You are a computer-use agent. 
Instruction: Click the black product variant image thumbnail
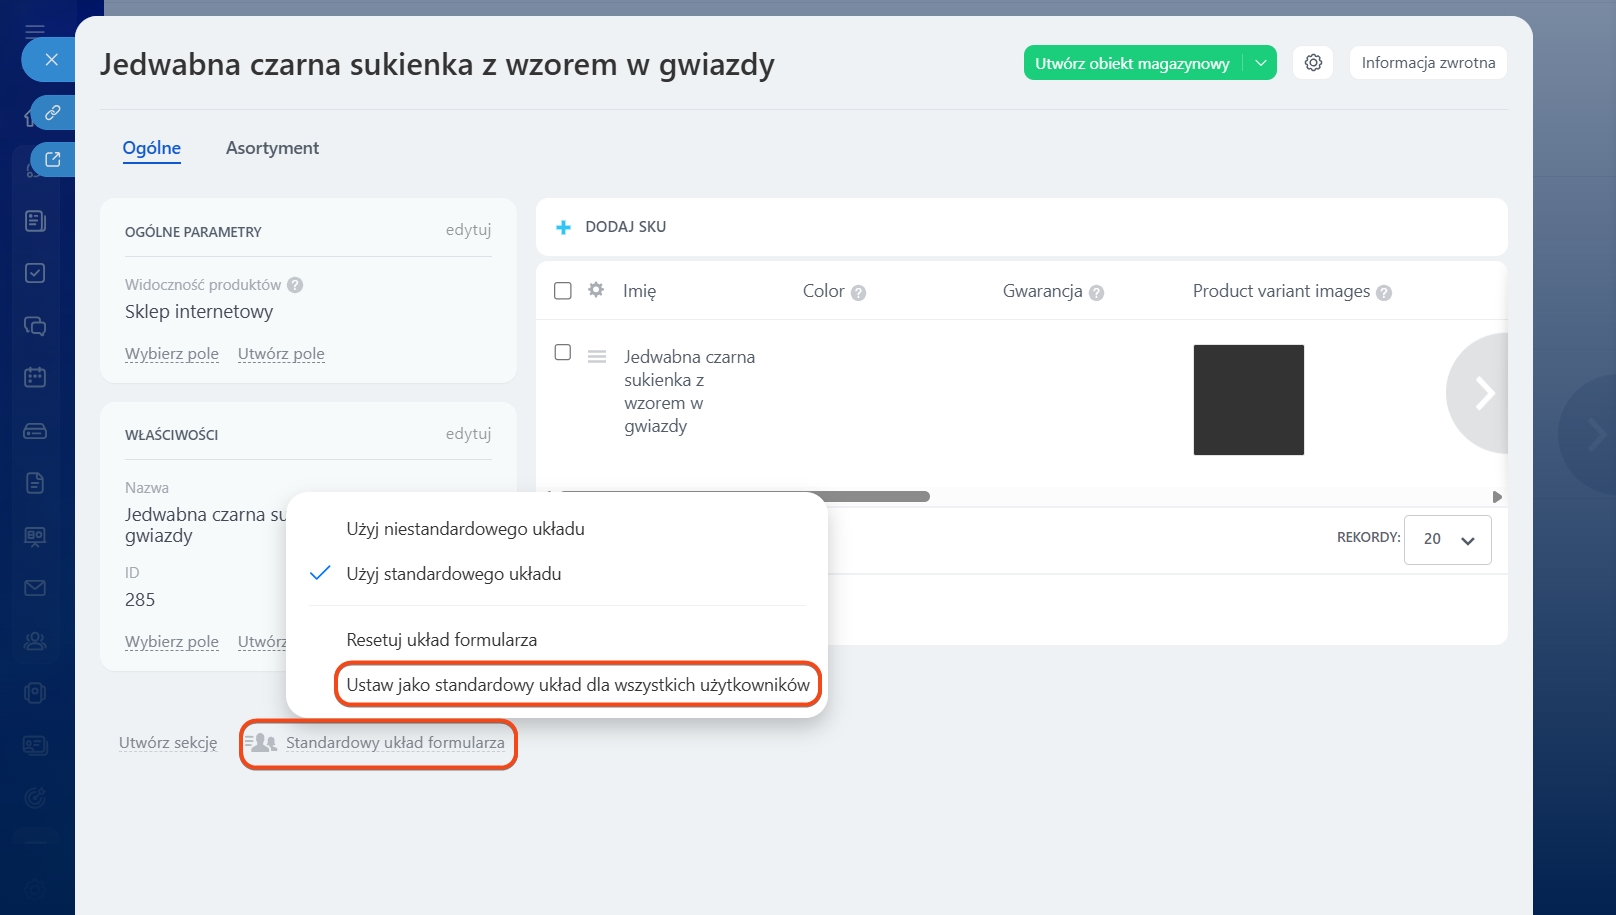tap(1248, 400)
